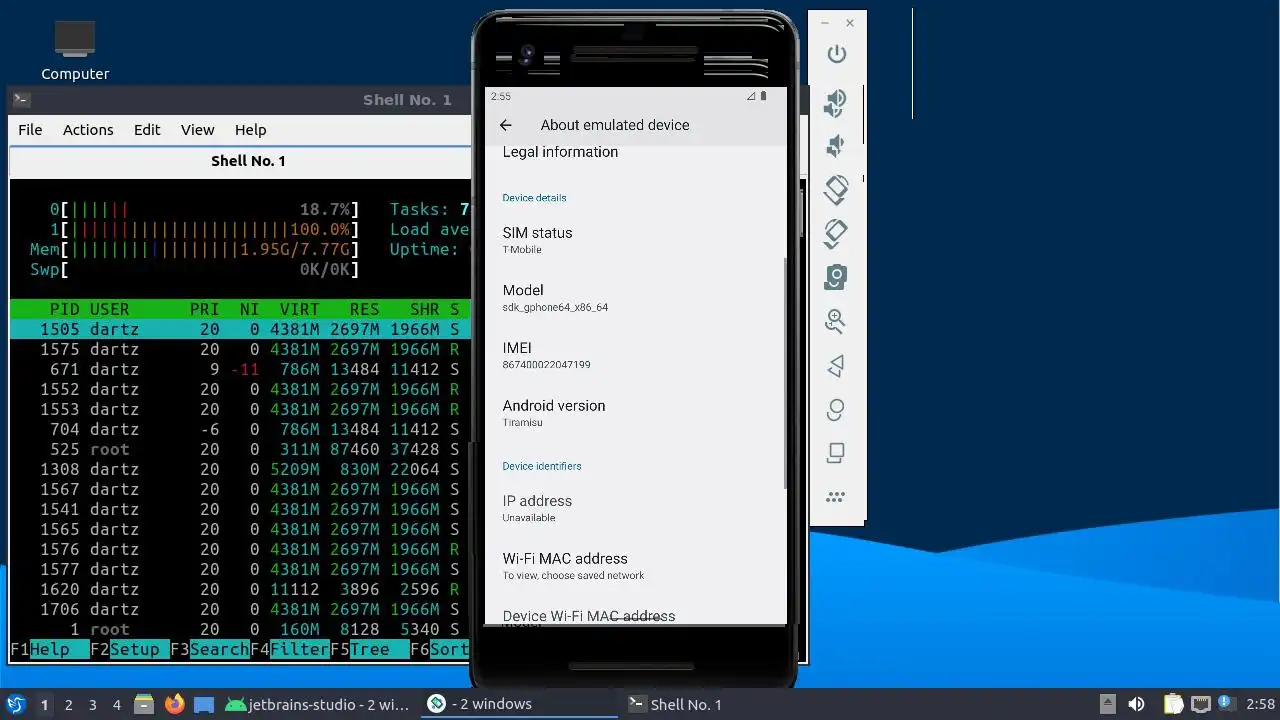
Task: Rotate emulator left with upper rotate icon
Action: 836,189
